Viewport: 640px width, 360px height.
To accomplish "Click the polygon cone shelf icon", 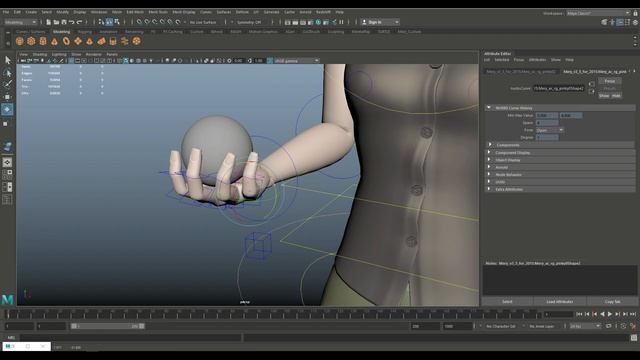I will [54, 41].
